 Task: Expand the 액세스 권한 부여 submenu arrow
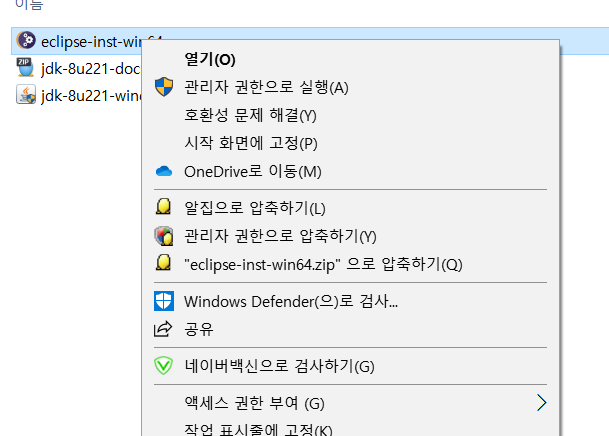click(542, 403)
